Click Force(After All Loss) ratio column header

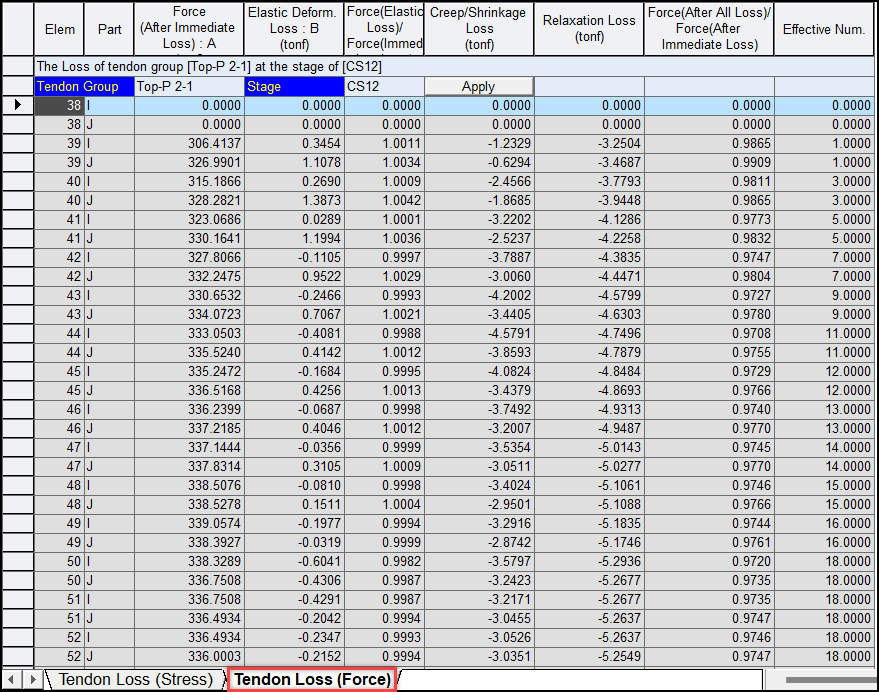709,29
